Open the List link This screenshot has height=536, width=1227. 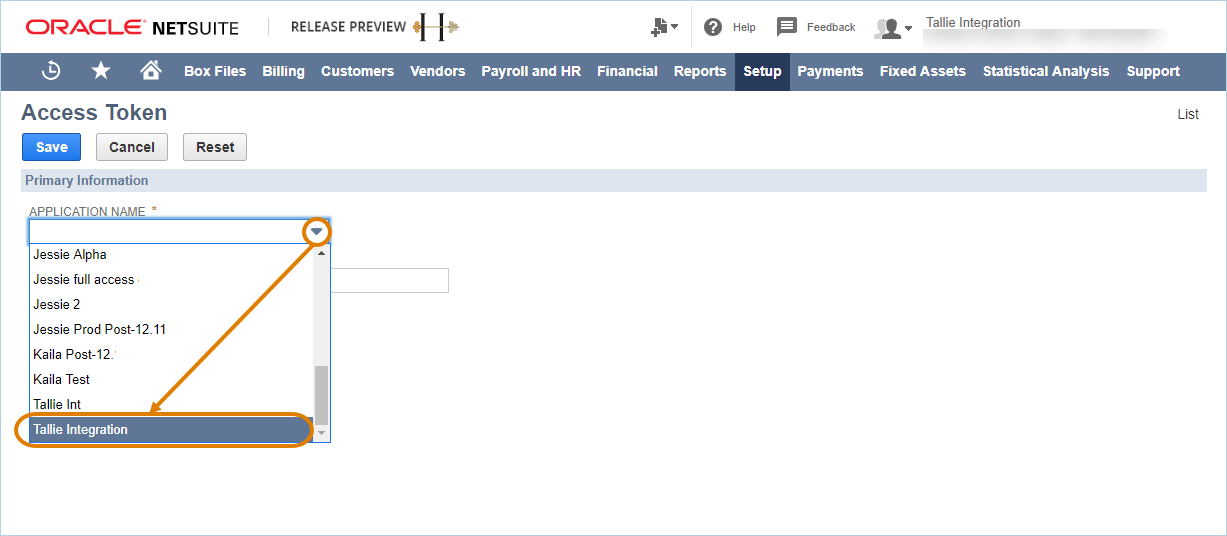(1188, 114)
